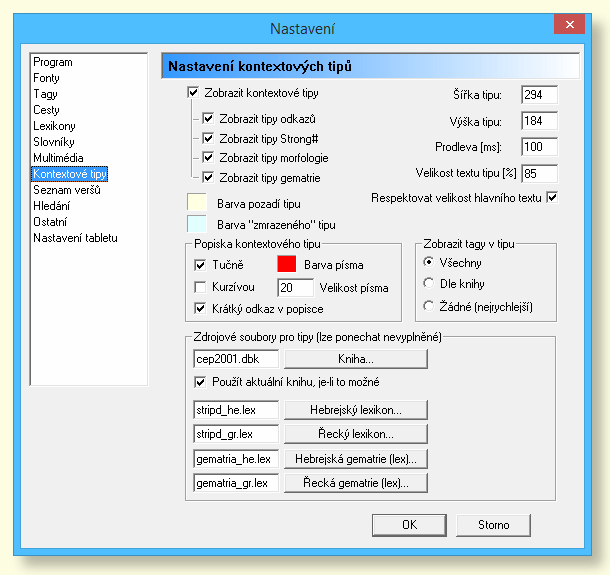Select the Dle knihy radio button

[x=430, y=283]
